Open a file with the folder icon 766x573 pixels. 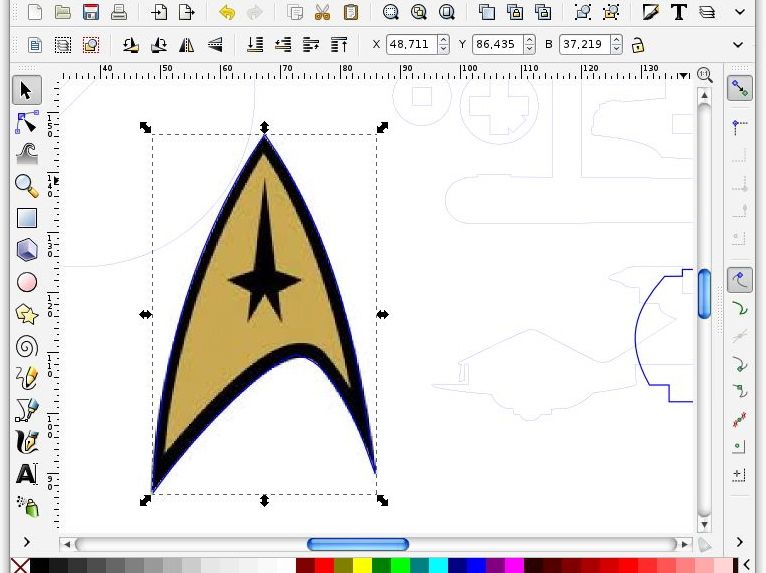click(x=63, y=11)
